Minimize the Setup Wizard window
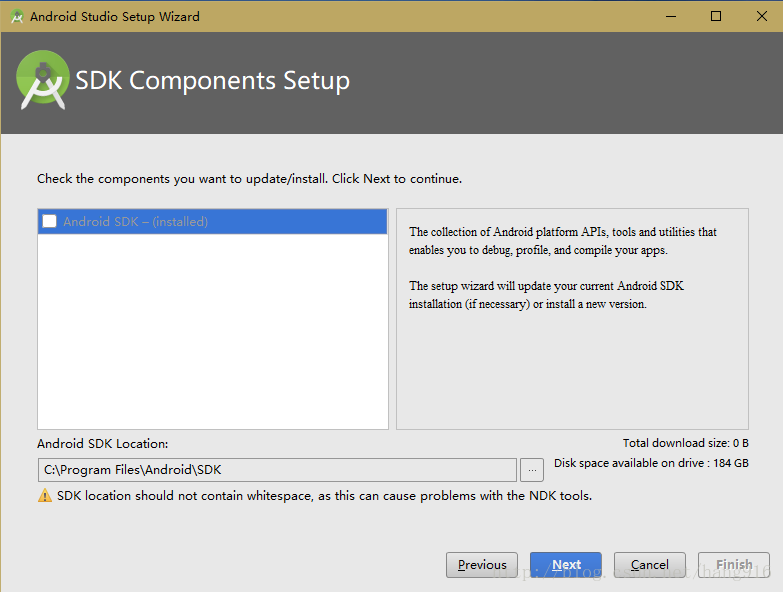The width and height of the screenshot is (783, 592). tap(671, 16)
